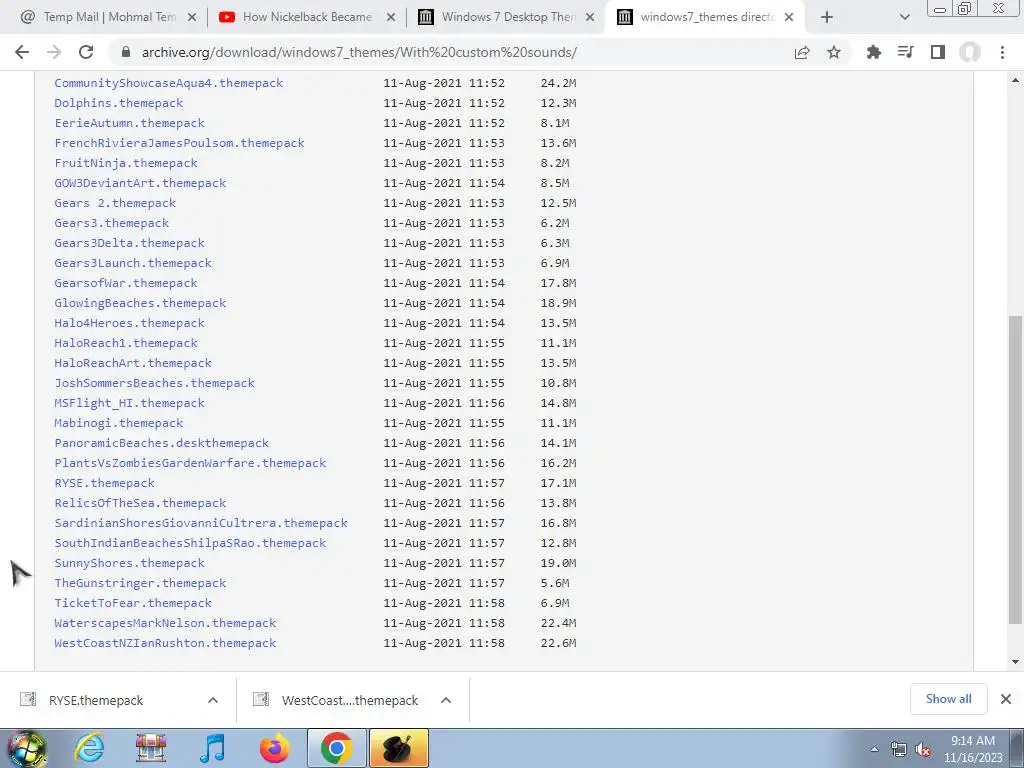Open the Chrome profile avatar
The image size is (1024, 768).
click(x=970, y=52)
